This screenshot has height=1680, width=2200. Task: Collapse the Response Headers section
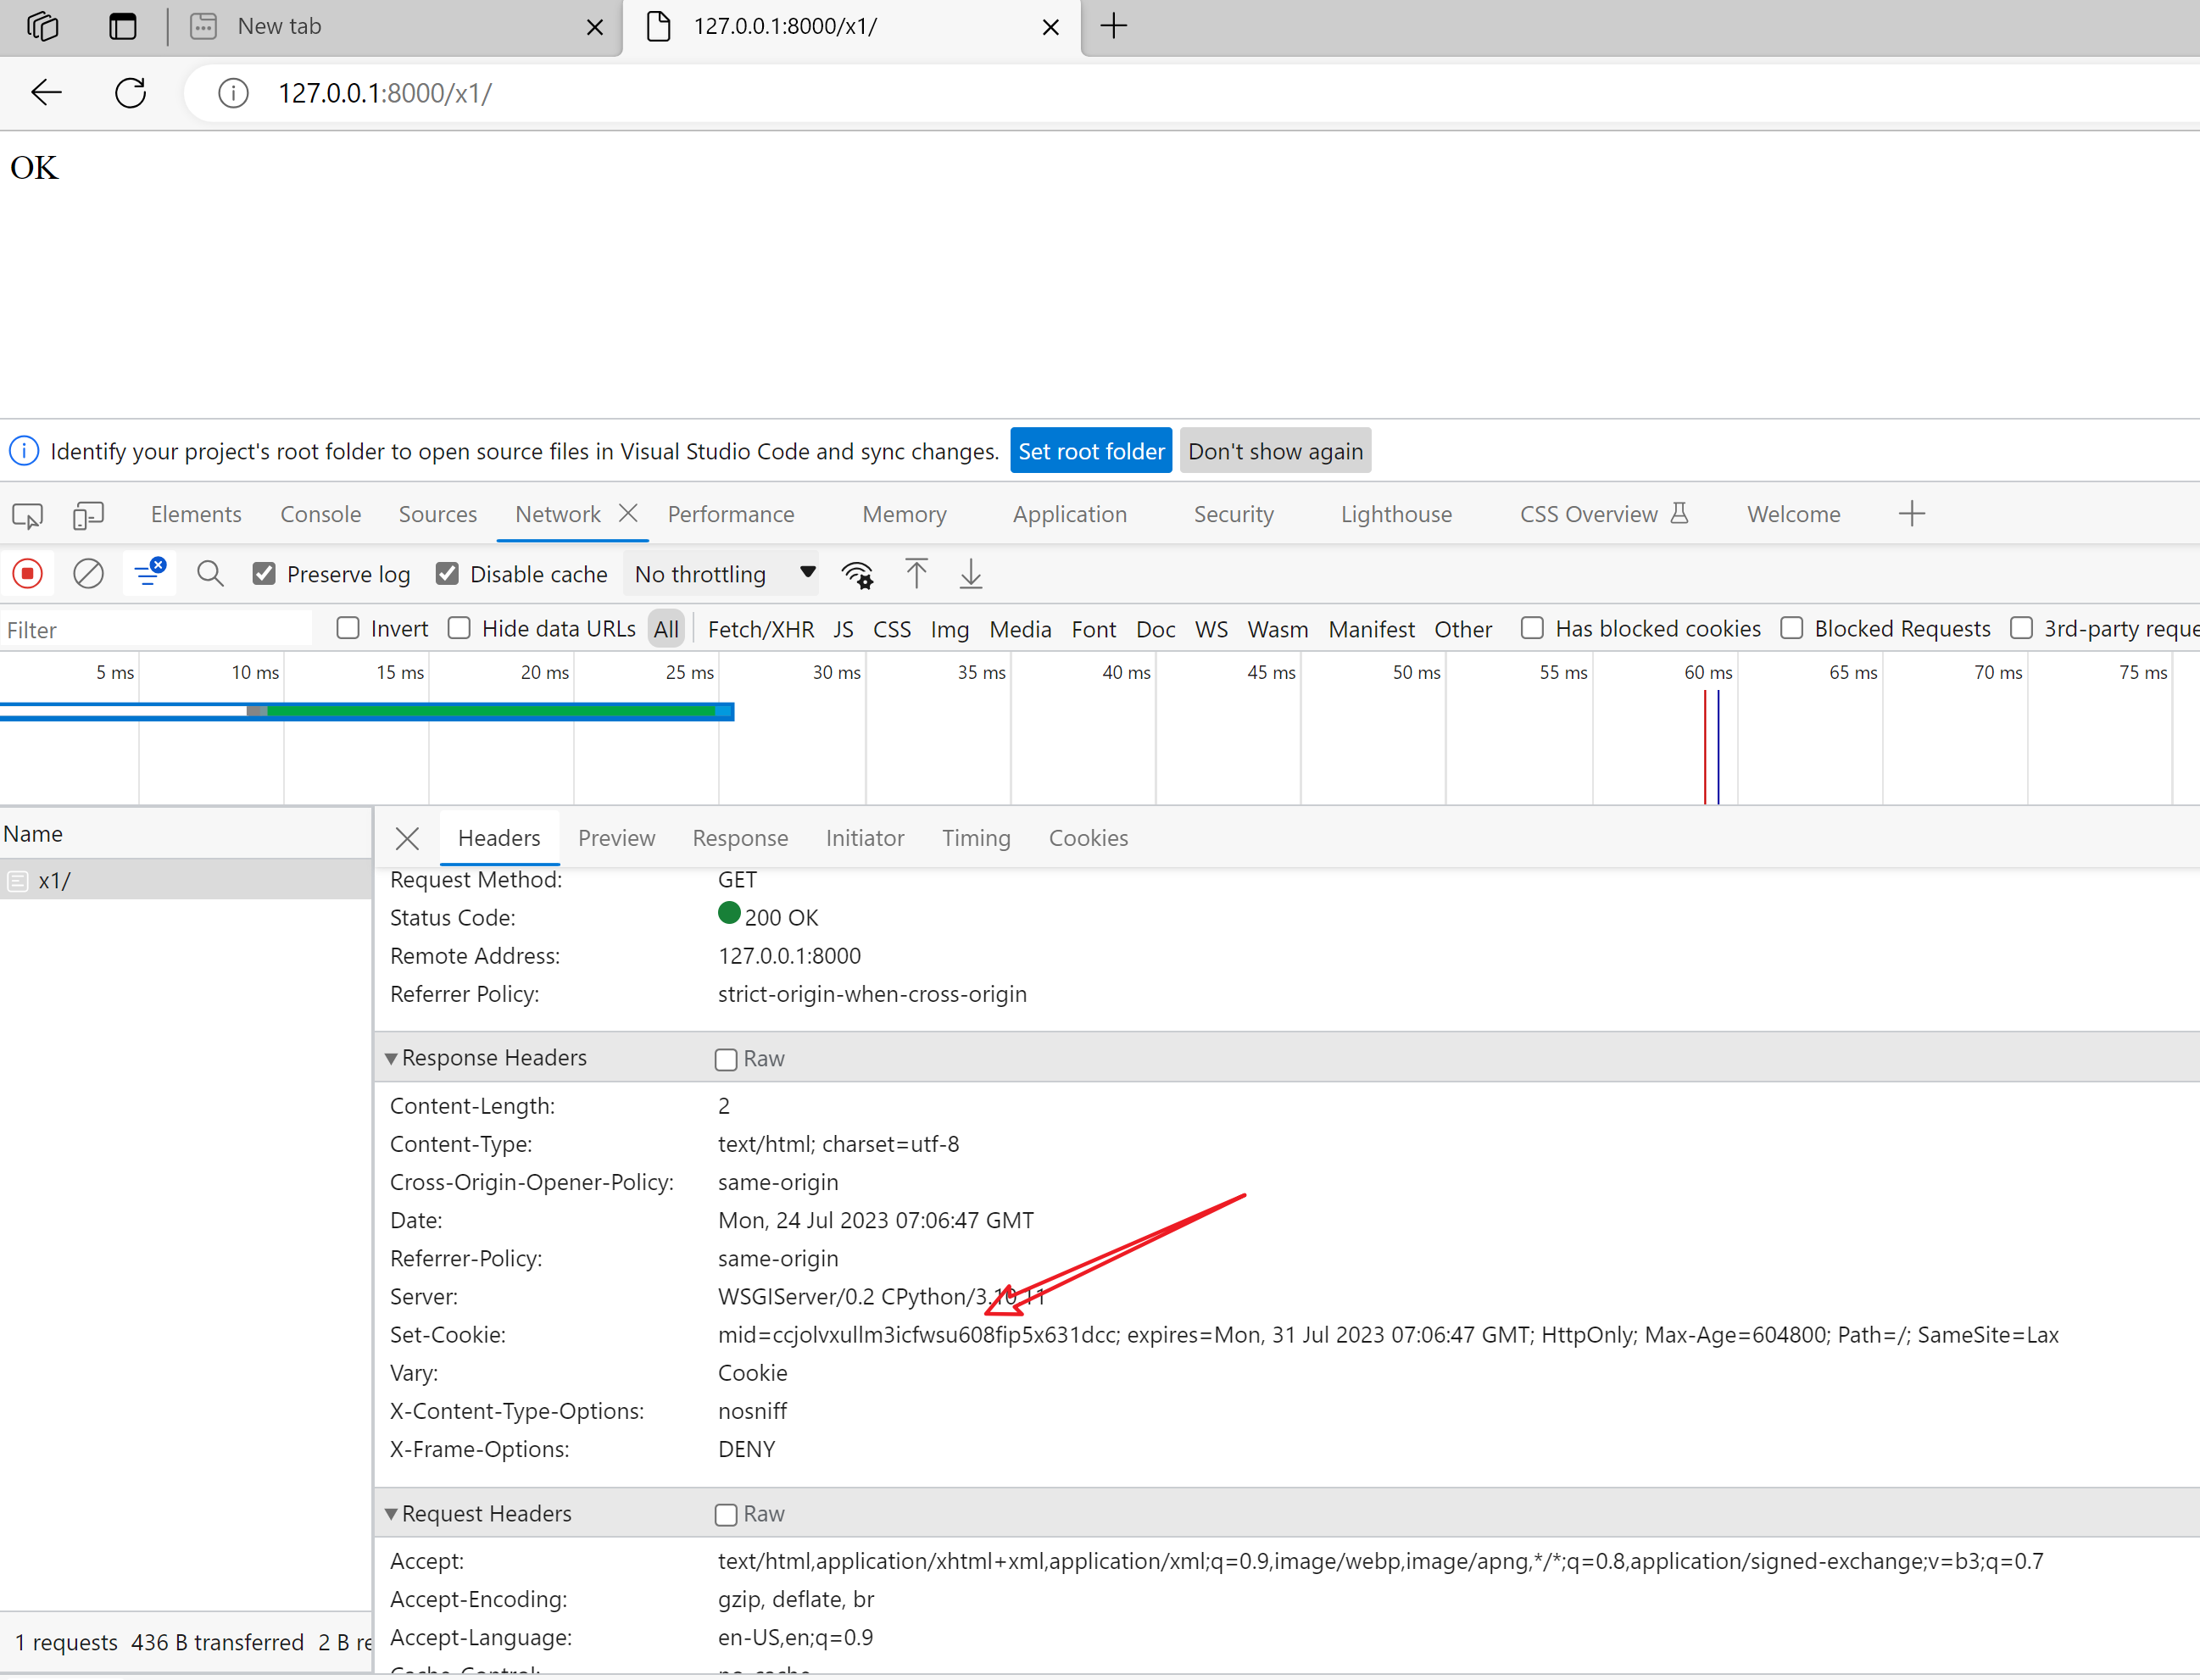point(391,1058)
